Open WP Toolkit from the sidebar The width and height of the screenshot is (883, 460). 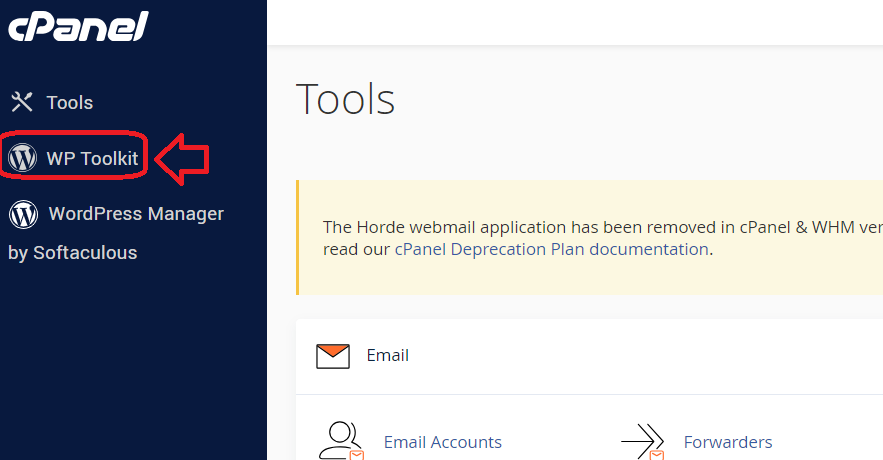(92, 158)
